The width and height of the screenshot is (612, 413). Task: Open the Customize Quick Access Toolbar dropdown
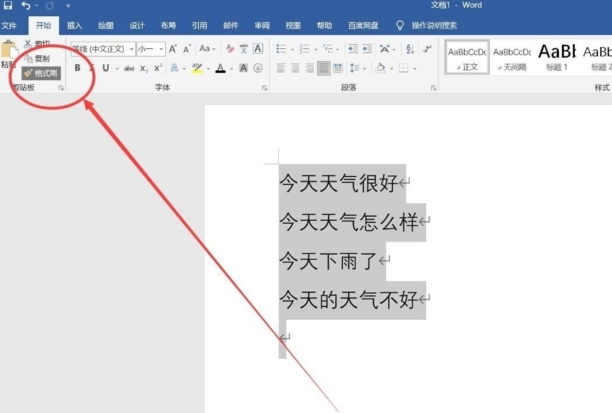(68, 6)
